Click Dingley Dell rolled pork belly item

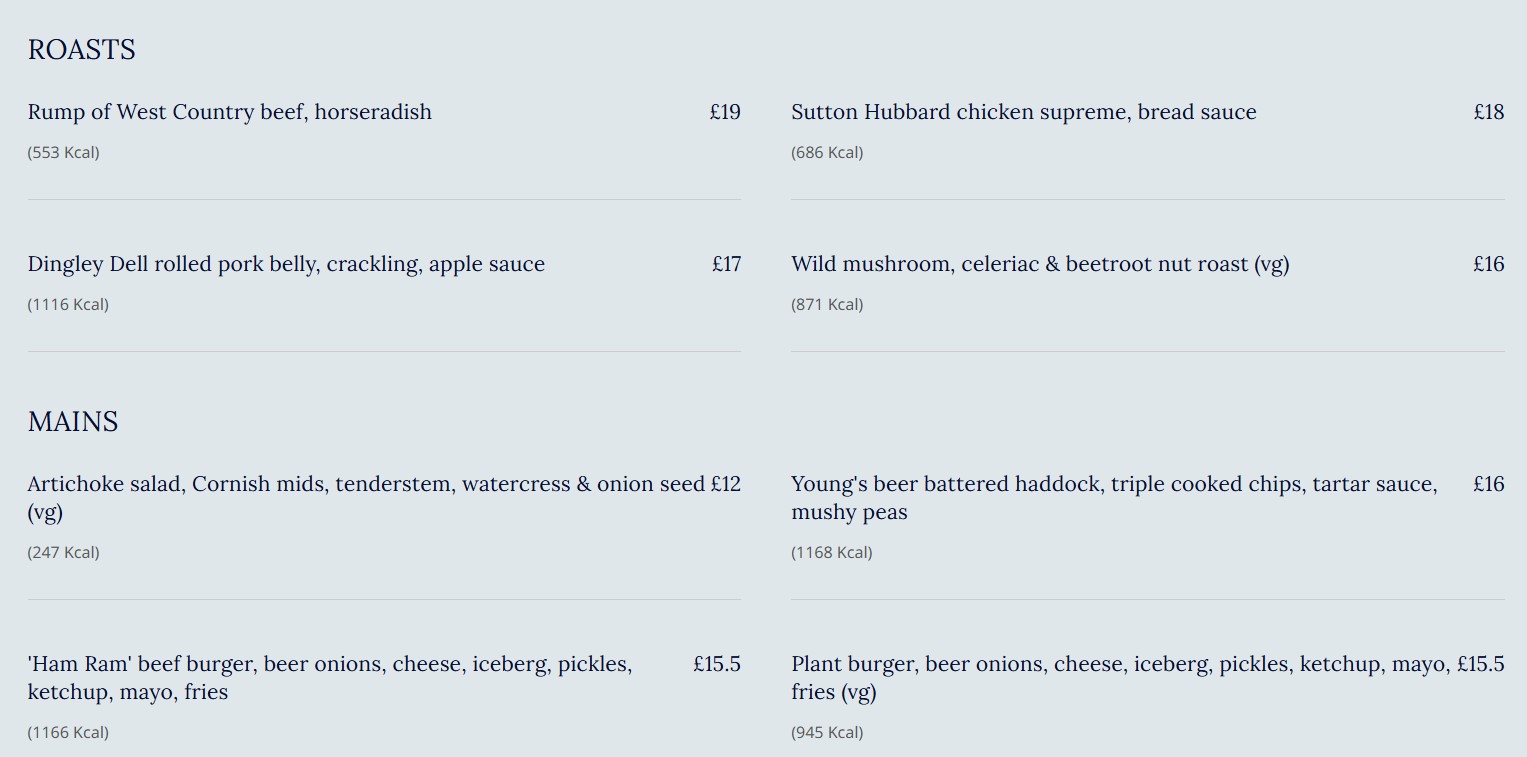coord(286,264)
